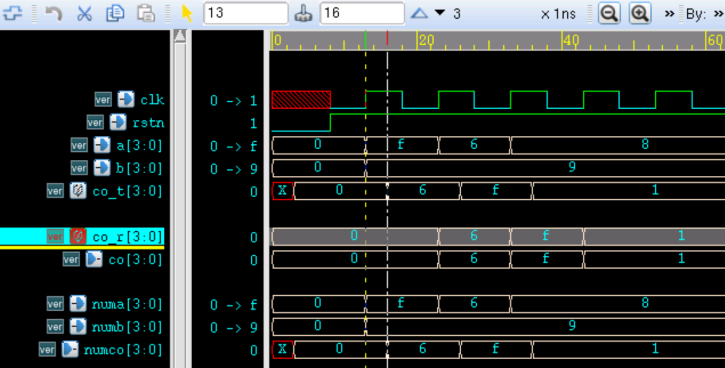The width and height of the screenshot is (725, 368).
Task: Click the yellow cursor pointer icon
Action: point(187,13)
